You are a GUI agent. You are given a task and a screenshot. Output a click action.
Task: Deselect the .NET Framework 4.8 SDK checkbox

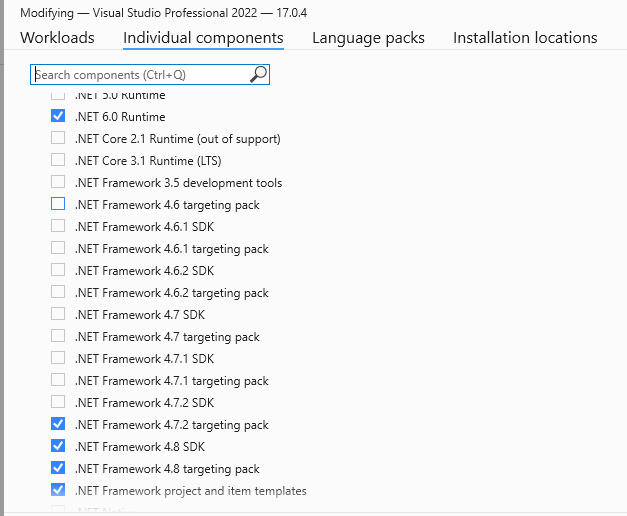(58, 447)
